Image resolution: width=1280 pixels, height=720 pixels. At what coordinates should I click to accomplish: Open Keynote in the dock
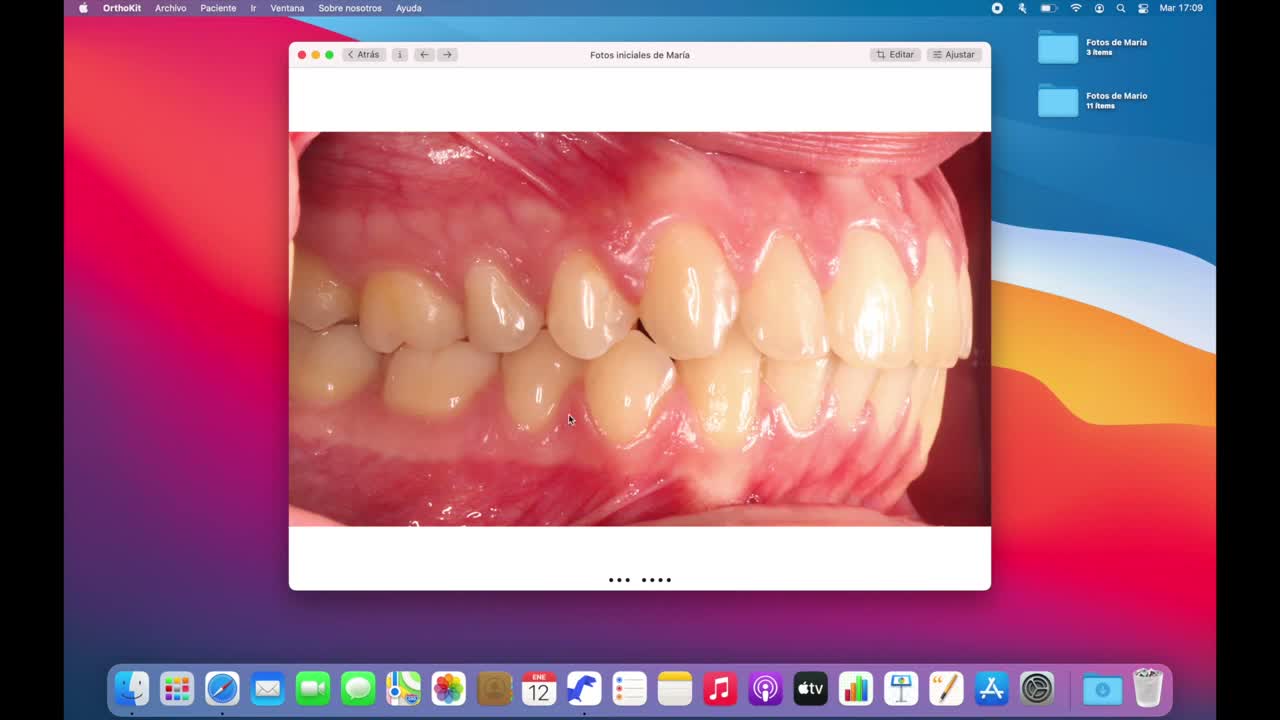coord(901,688)
